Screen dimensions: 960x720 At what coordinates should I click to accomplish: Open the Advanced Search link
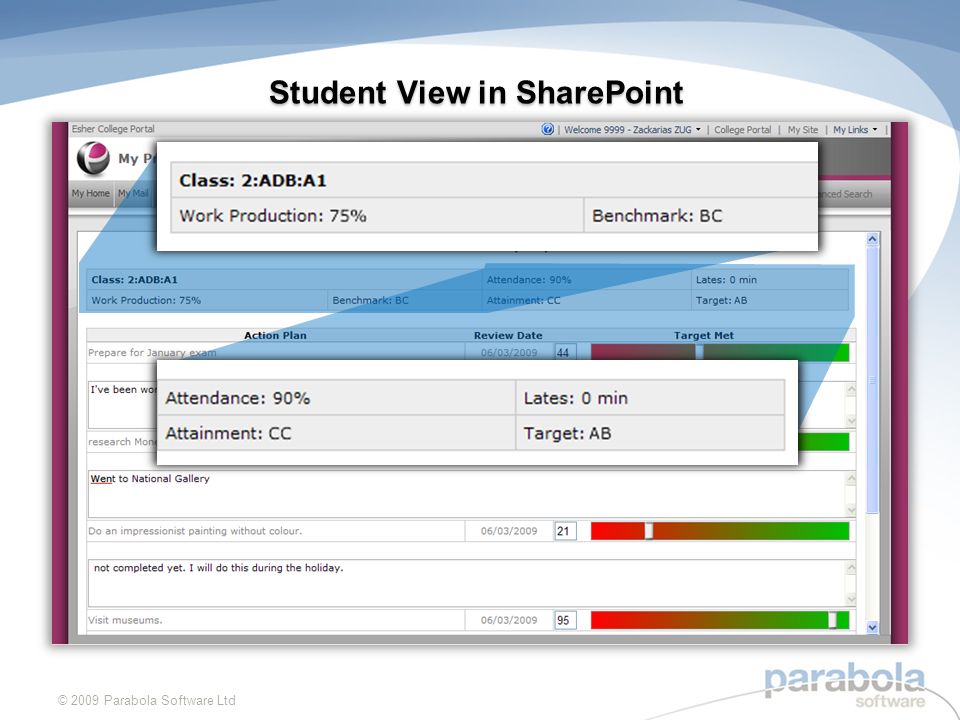pos(846,194)
